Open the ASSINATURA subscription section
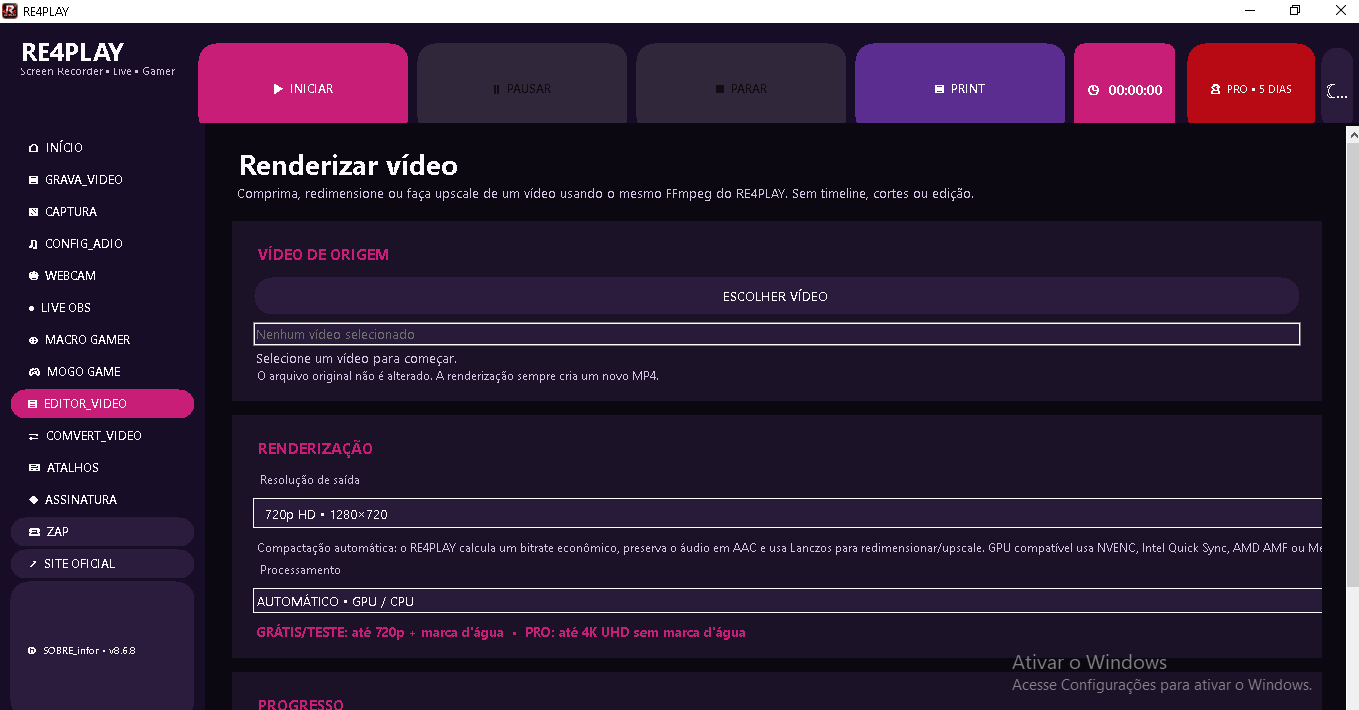1359x710 pixels. click(x=102, y=500)
